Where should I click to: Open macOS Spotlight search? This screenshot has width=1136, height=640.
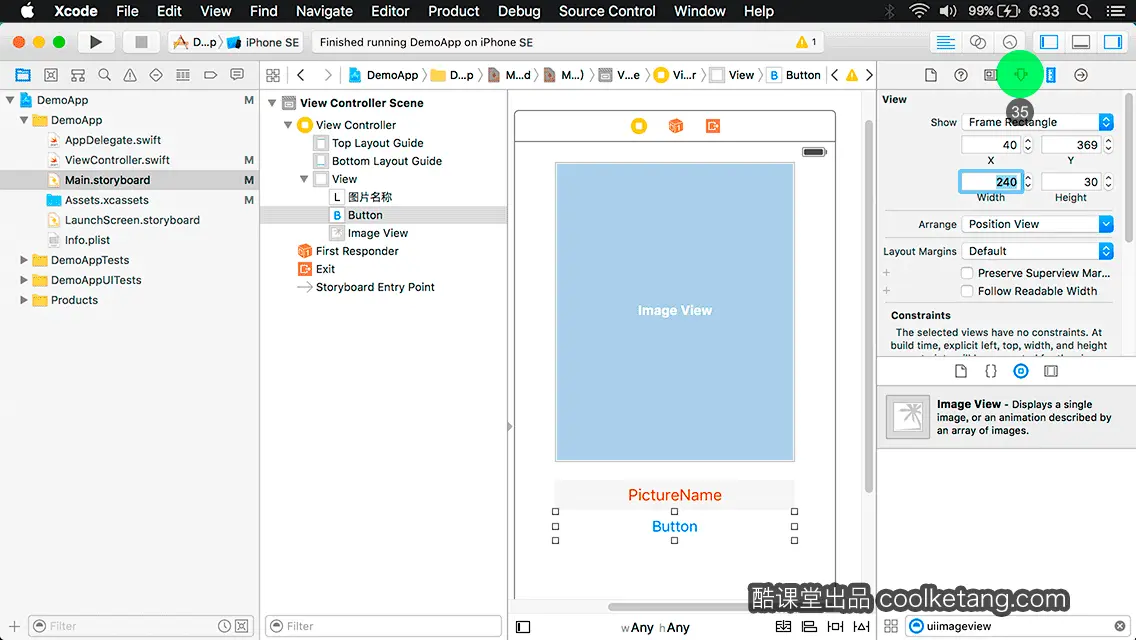point(1084,11)
